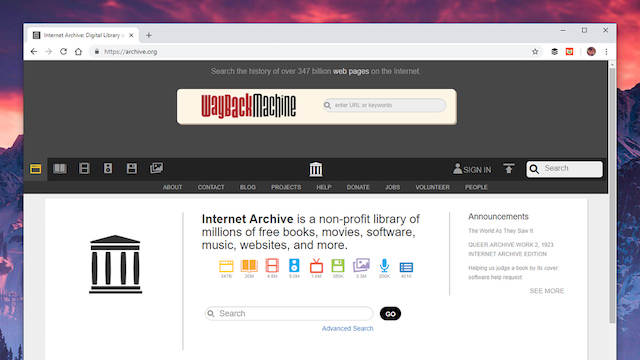The image size is (640, 360).
Task: Click the 'web pages' link in the header text
Action: click(x=351, y=71)
